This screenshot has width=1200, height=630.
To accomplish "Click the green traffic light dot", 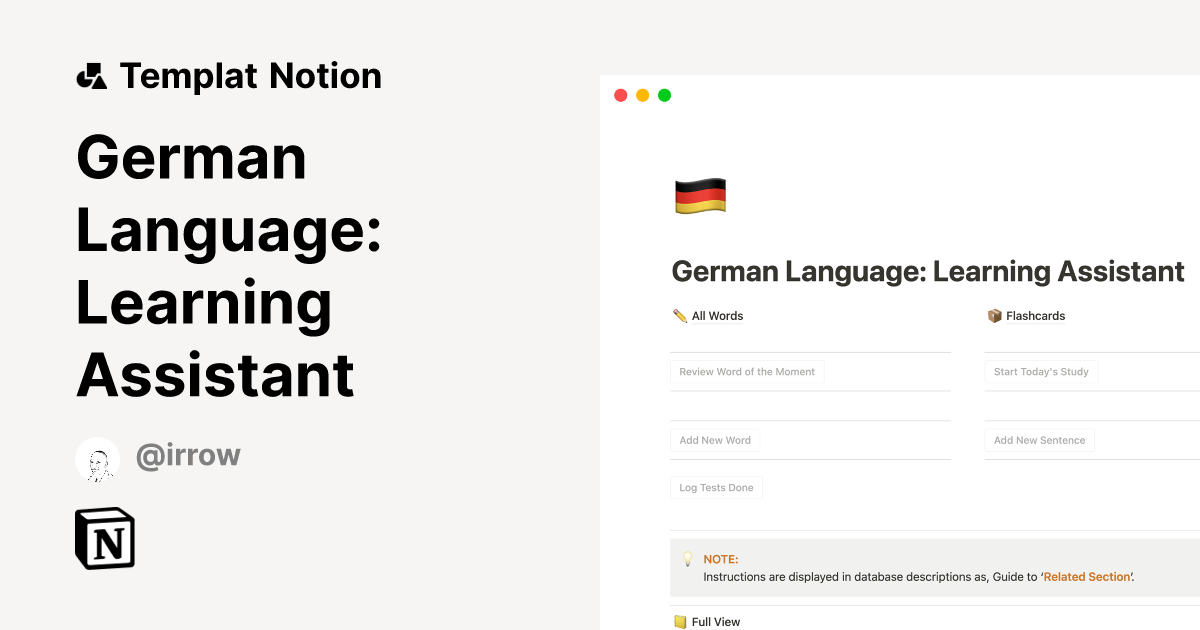I will [664, 95].
